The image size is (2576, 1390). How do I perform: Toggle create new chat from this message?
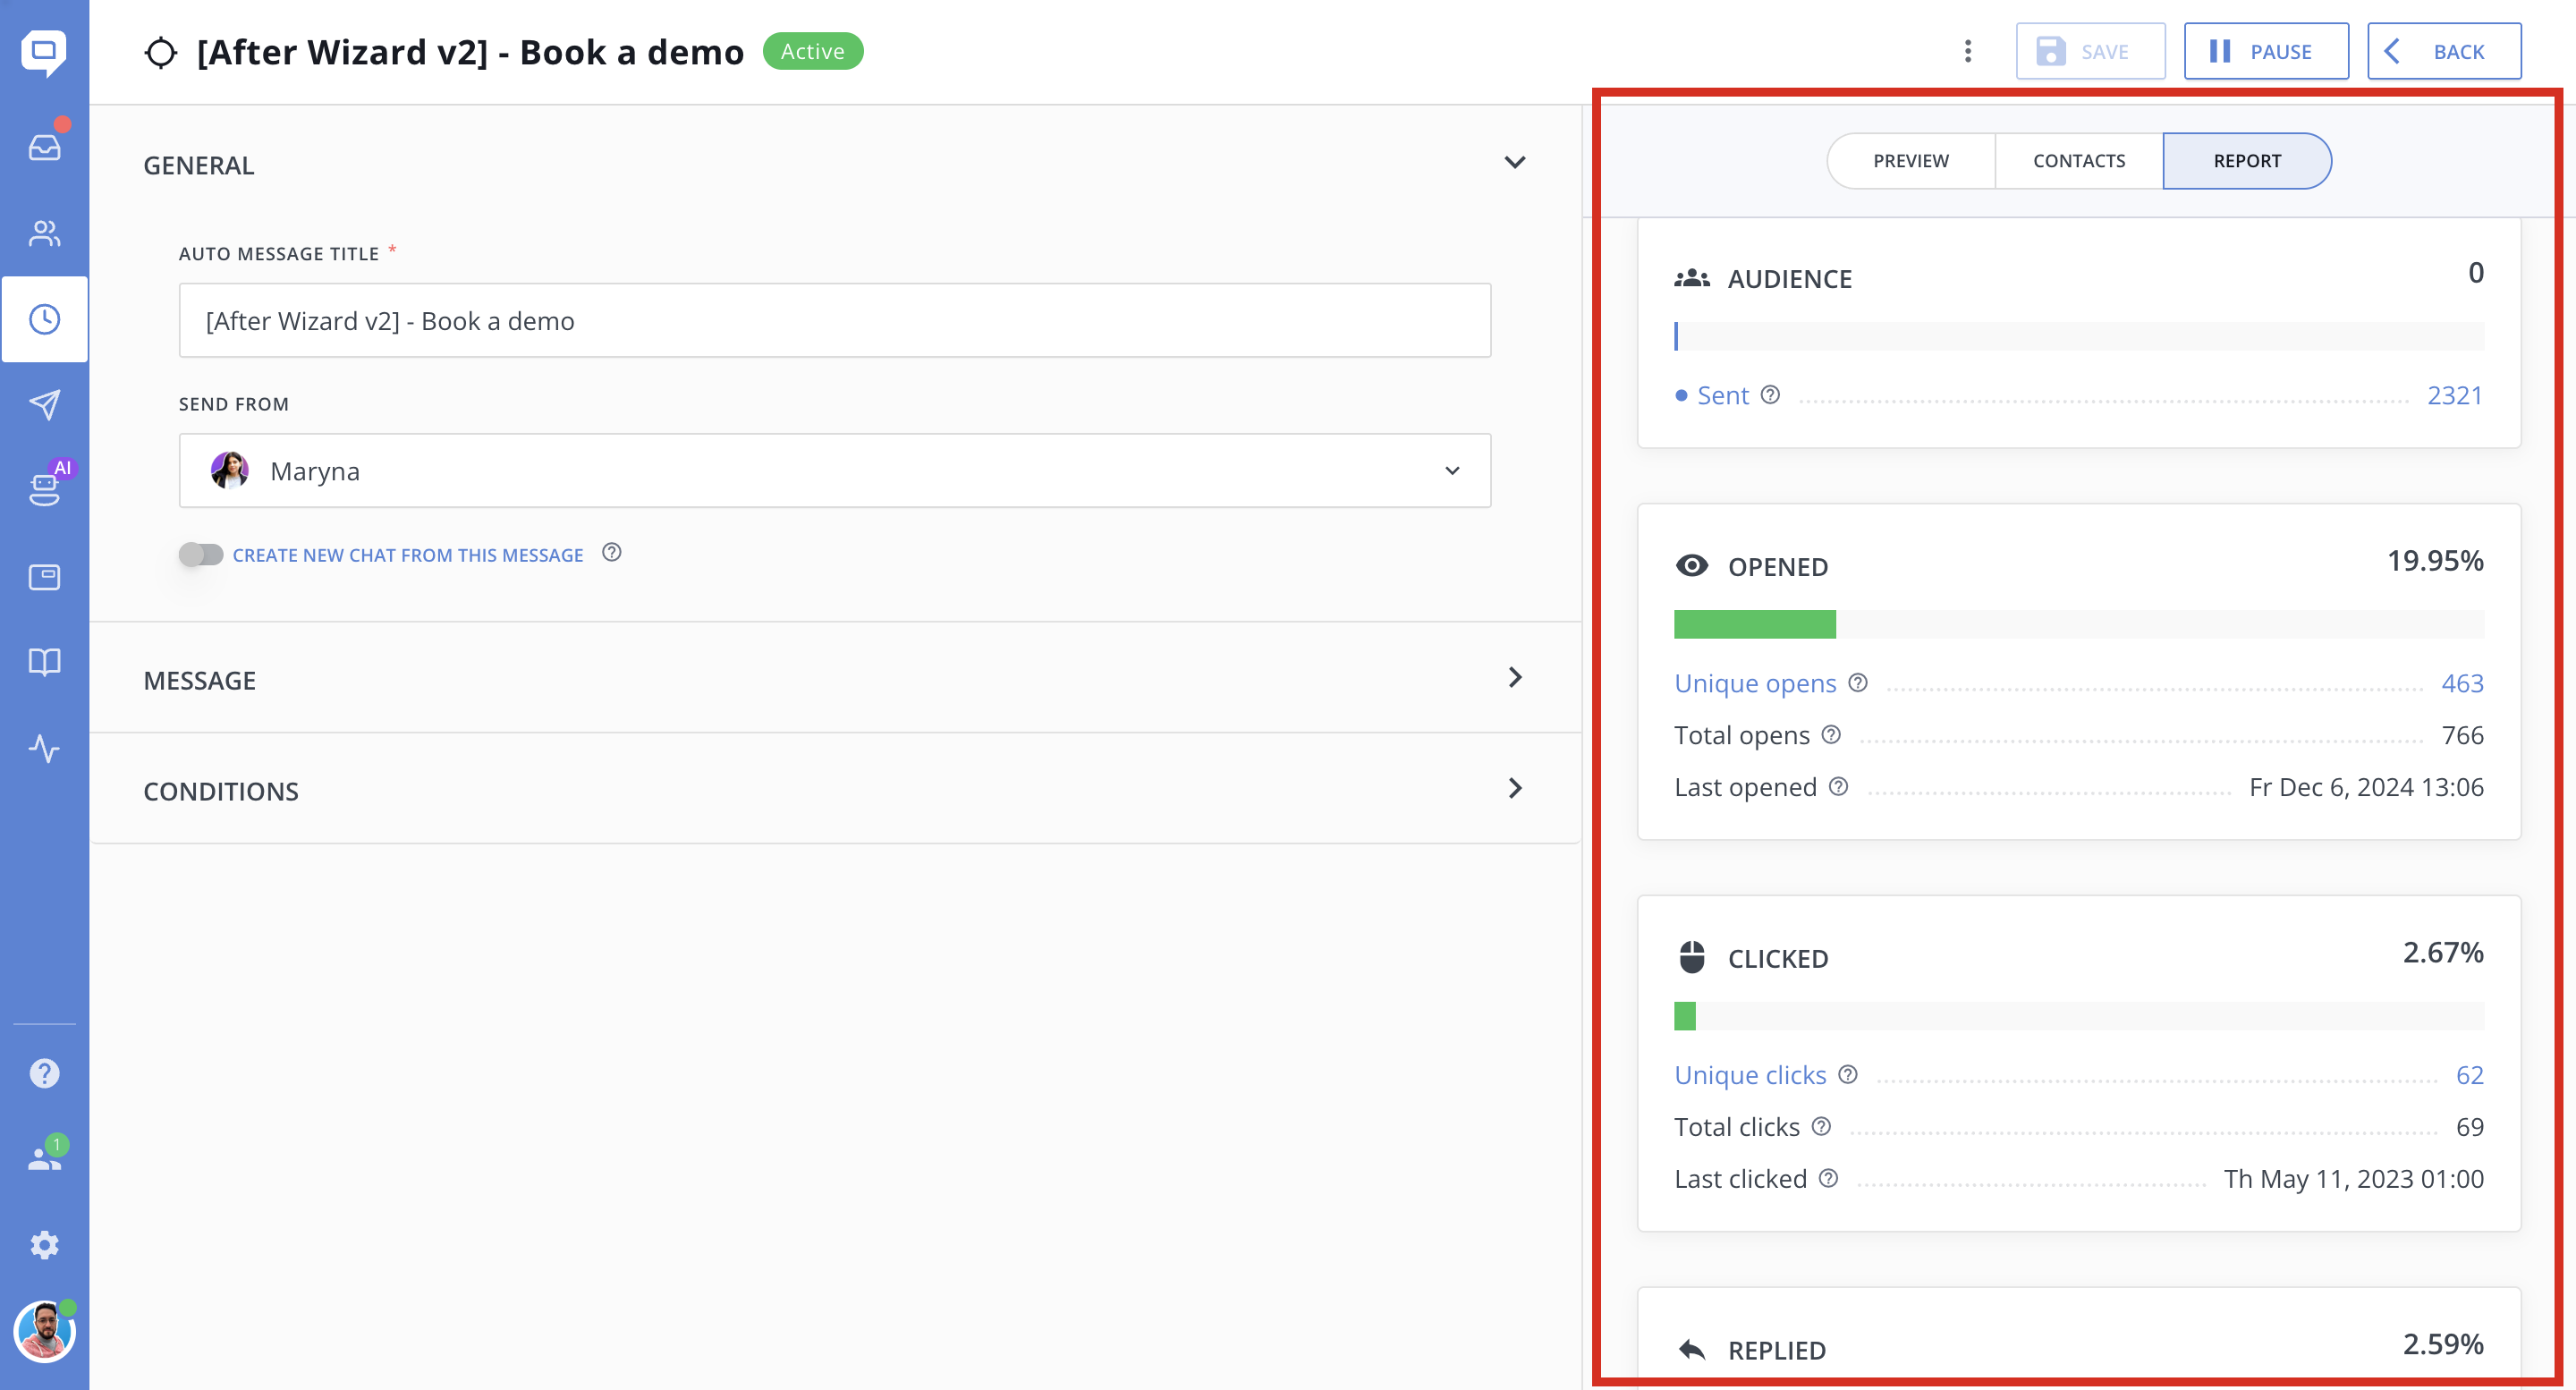click(x=200, y=554)
